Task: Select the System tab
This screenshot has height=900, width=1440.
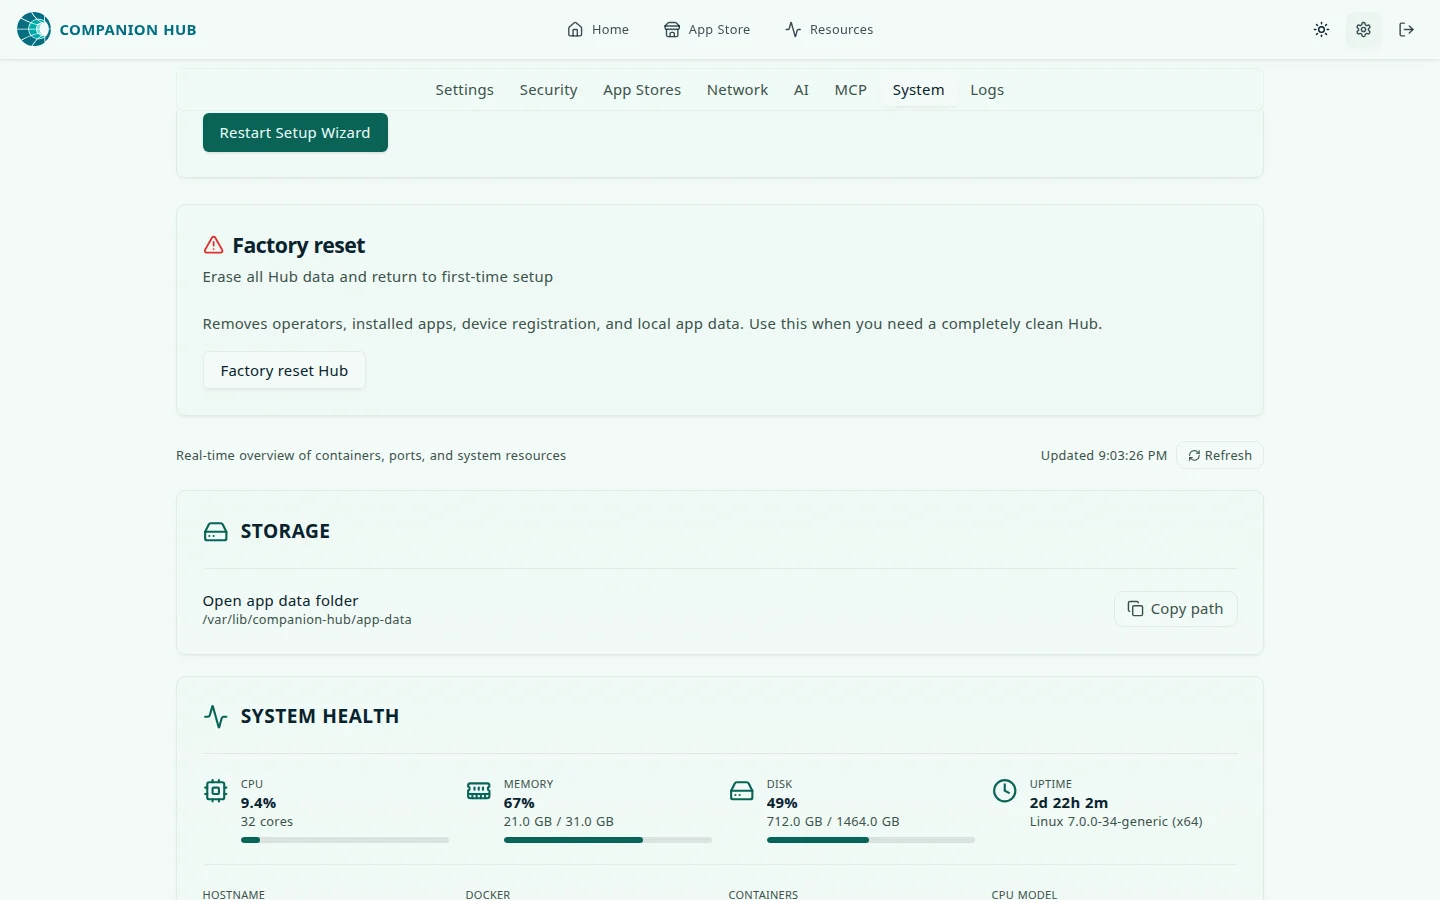Action: 918,90
